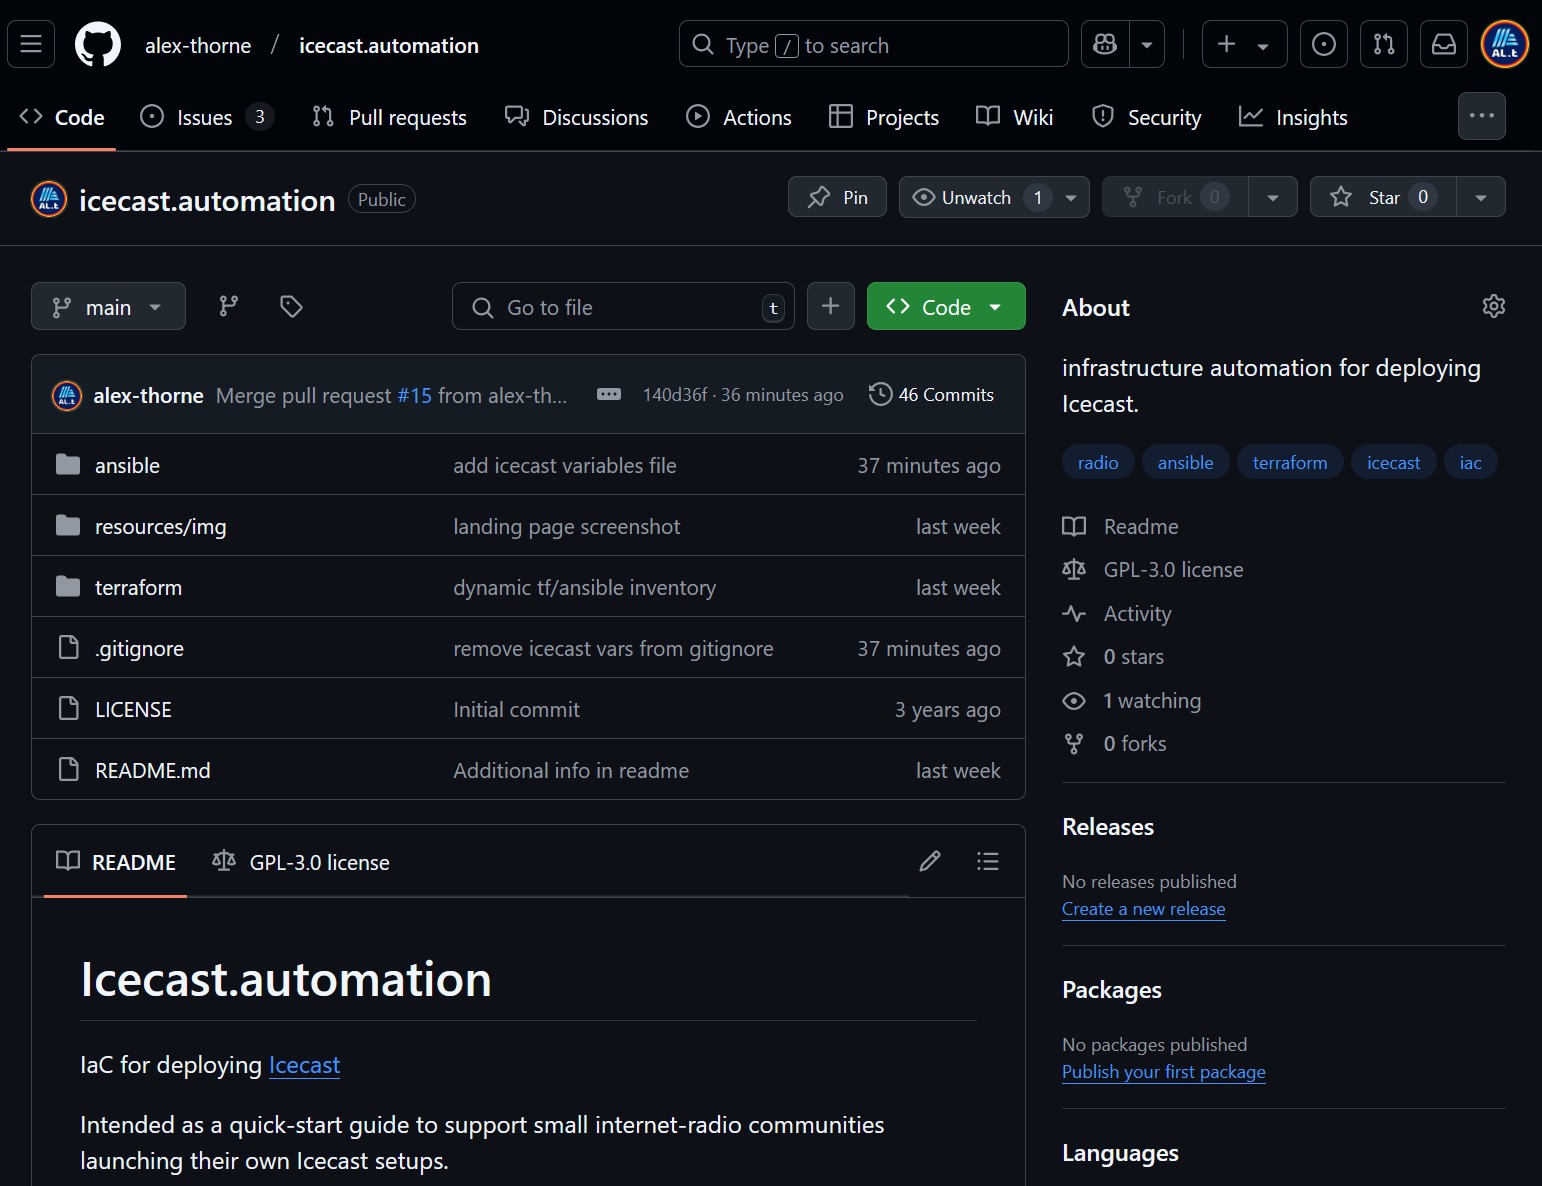This screenshot has height=1186, width=1542.
Task: Open the issues icon in header
Action: [1323, 44]
